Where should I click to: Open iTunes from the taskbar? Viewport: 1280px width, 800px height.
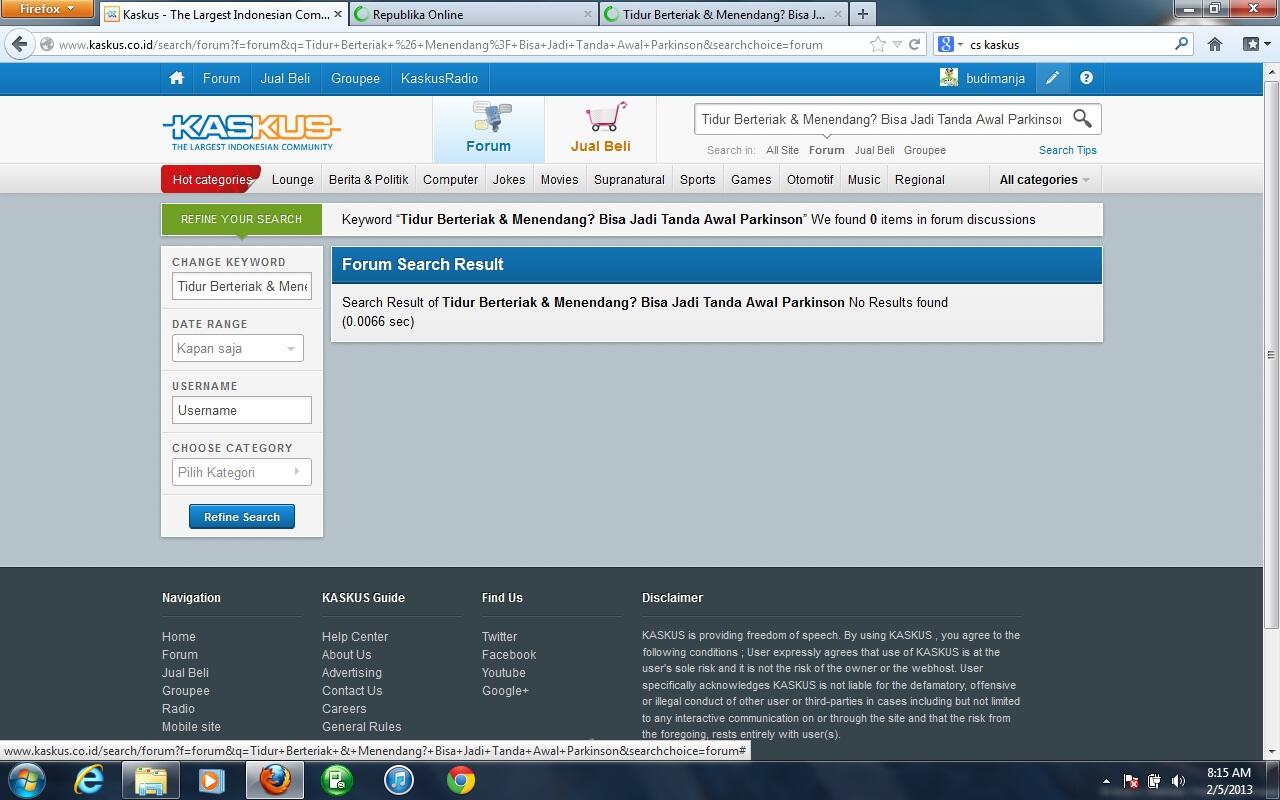pyautogui.click(x=399, y=780)
